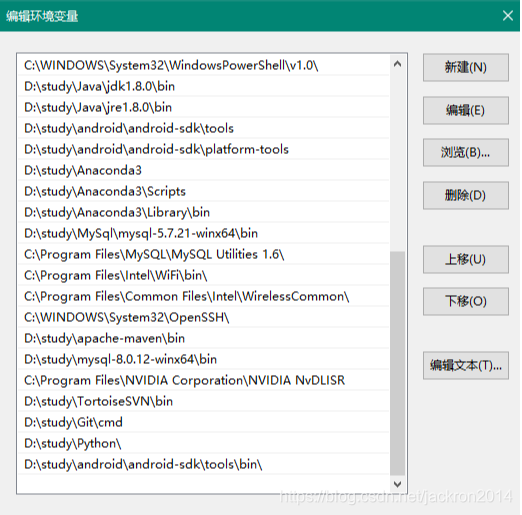Click the vertical scrollbar thumb
This screenshot has height=515, width=522.
pos(397,363)
